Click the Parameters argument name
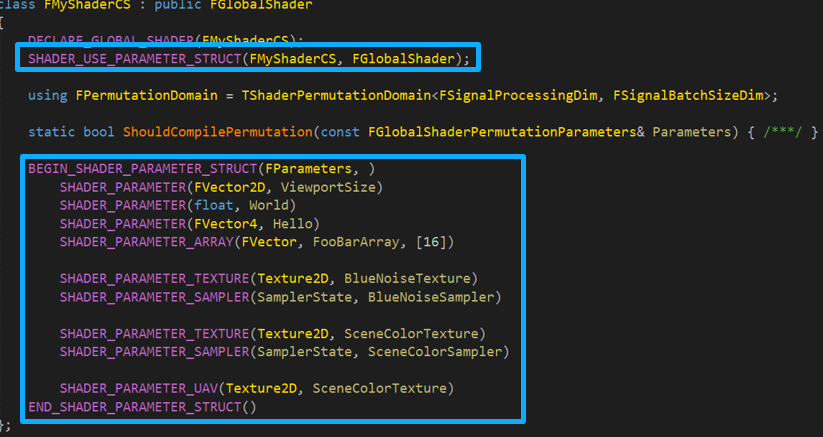823x437 pixels. (691, 132)
